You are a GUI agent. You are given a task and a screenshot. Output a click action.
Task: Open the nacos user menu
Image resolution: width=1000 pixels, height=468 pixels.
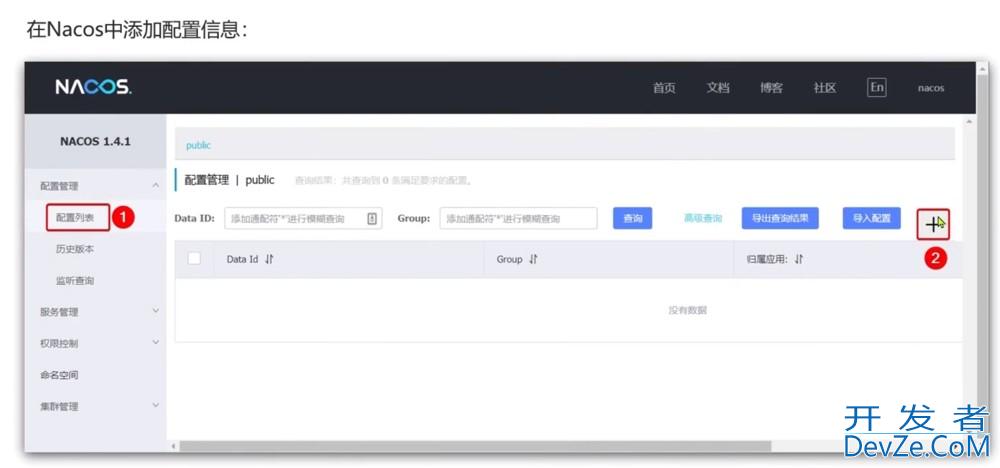(x=931, y=88)
